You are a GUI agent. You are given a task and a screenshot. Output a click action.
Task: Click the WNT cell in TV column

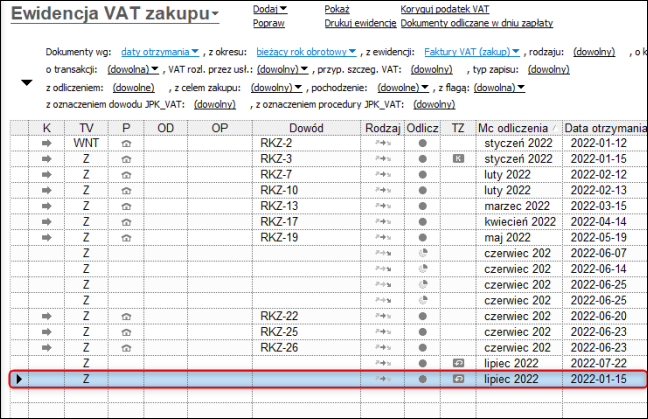coord(86,143)
